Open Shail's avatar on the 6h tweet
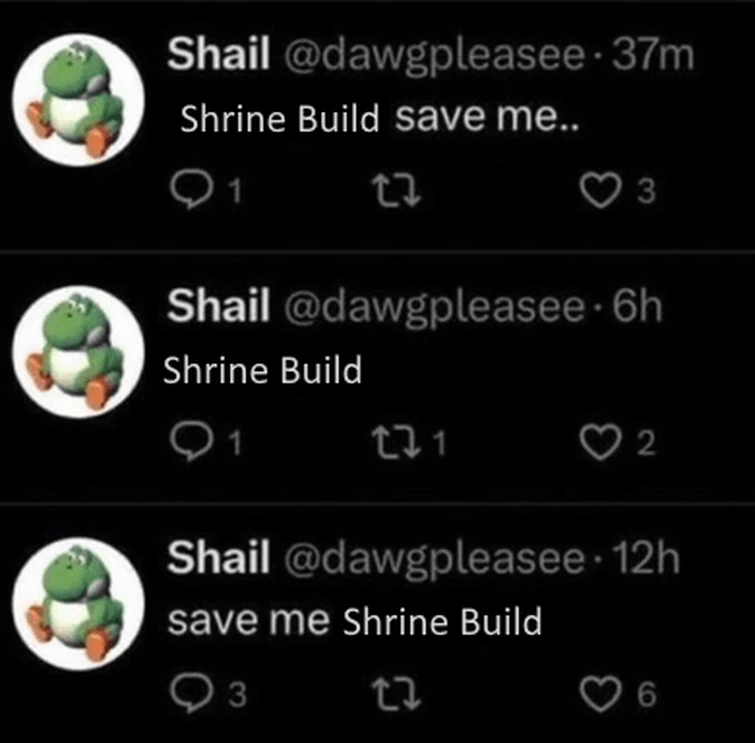Screen dimensions: 755x743 78,352
